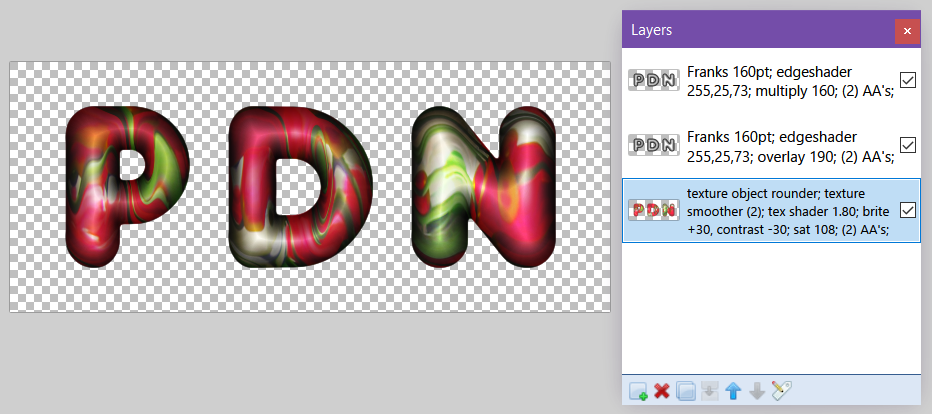This screenshot has height=414, width=932.
Task: Duplicate the selected layer
Action: [686, 391]
